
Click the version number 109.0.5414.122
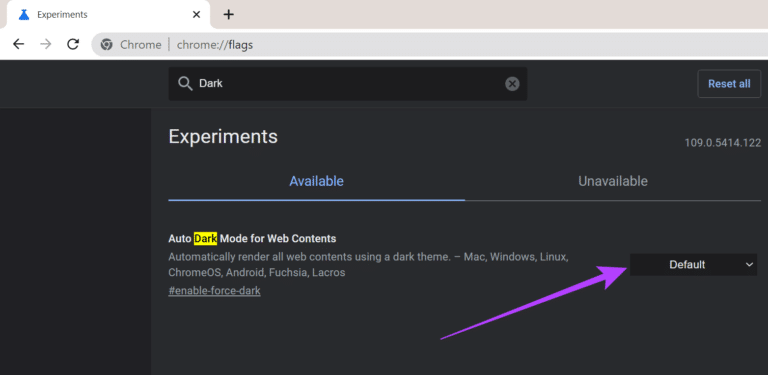722,143
